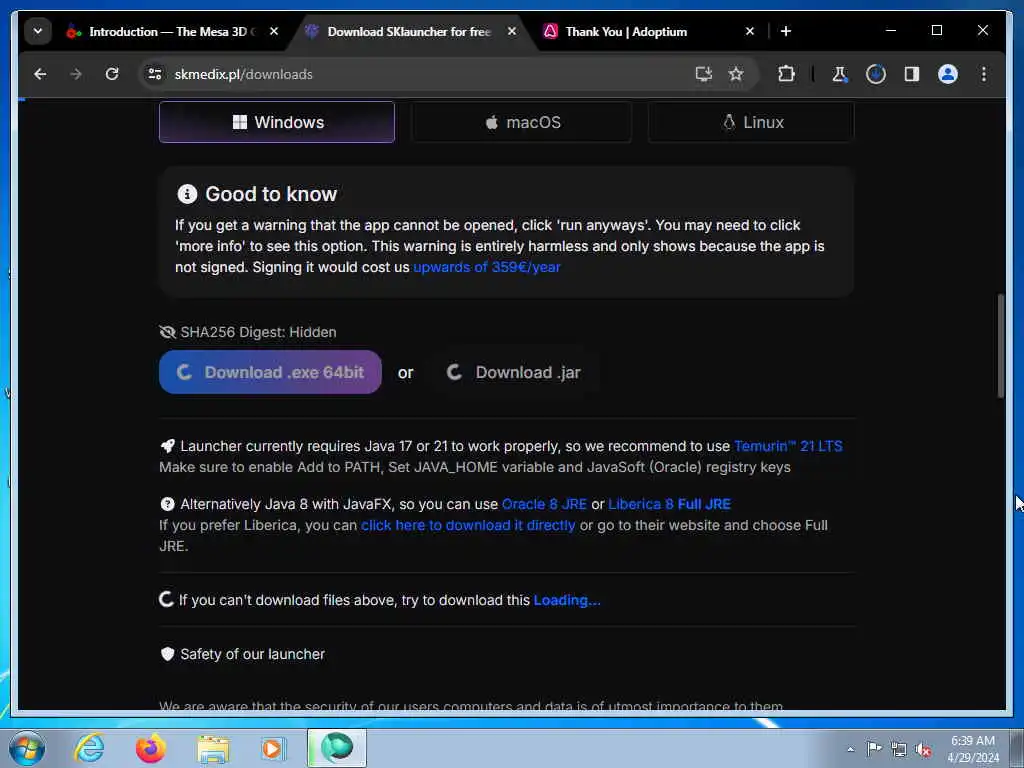Toggle the browser side panel

[x=912, y=74]
